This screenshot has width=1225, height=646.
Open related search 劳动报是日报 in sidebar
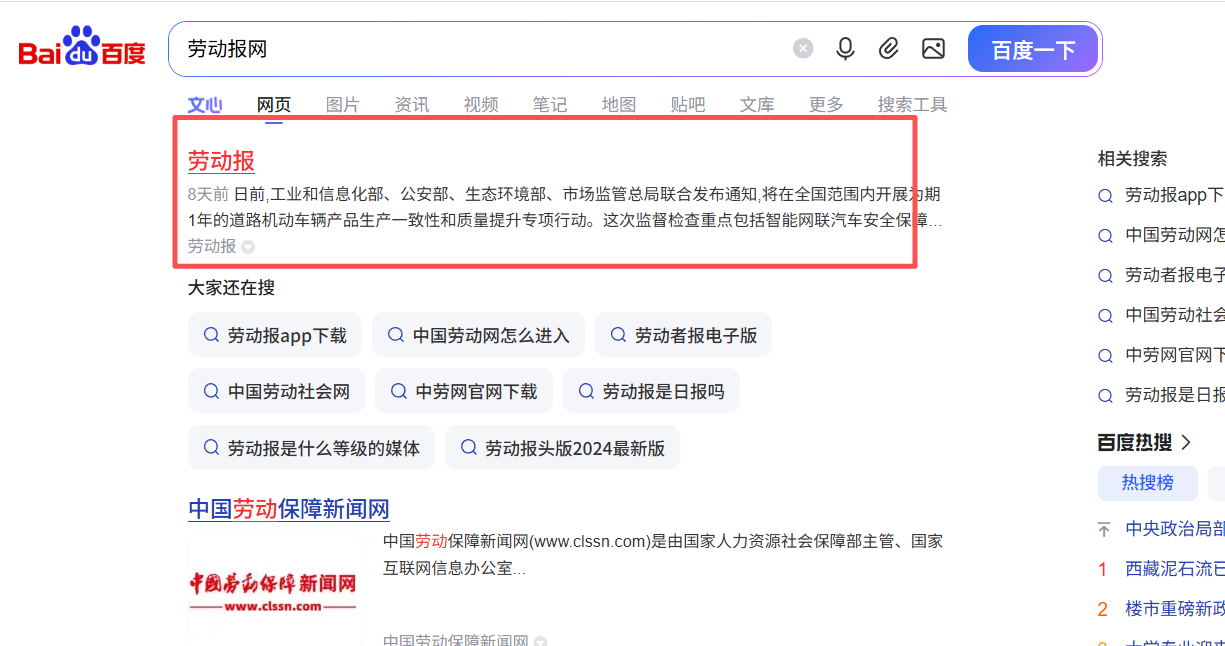[1161, 395]
